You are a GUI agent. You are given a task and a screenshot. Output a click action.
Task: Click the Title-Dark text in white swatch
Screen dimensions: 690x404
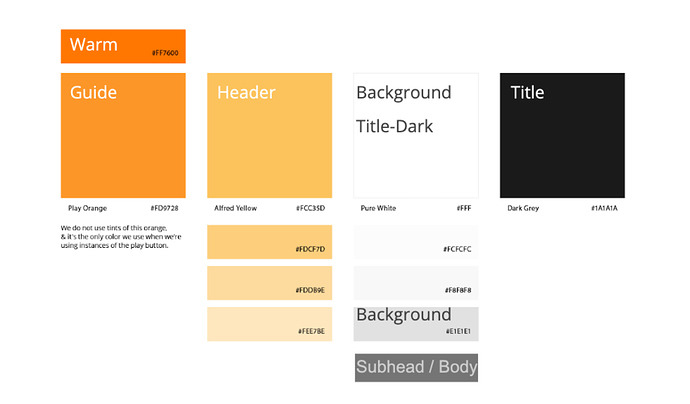[x=394, y=126]
